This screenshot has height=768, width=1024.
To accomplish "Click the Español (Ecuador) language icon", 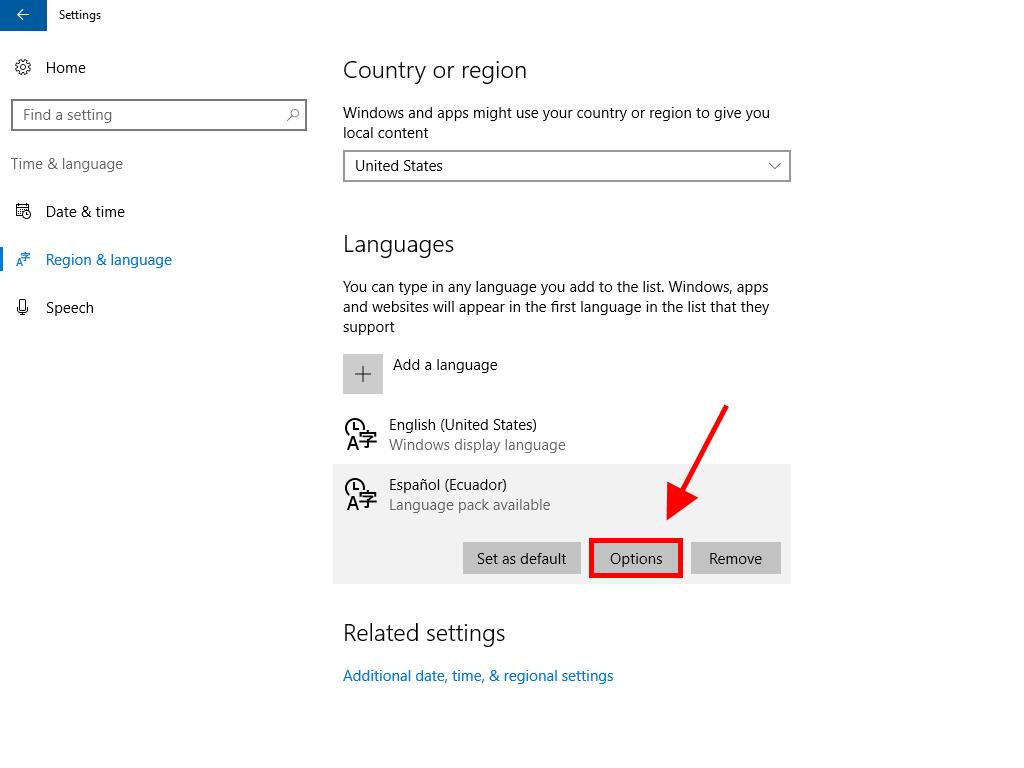I will coord(360,495).
